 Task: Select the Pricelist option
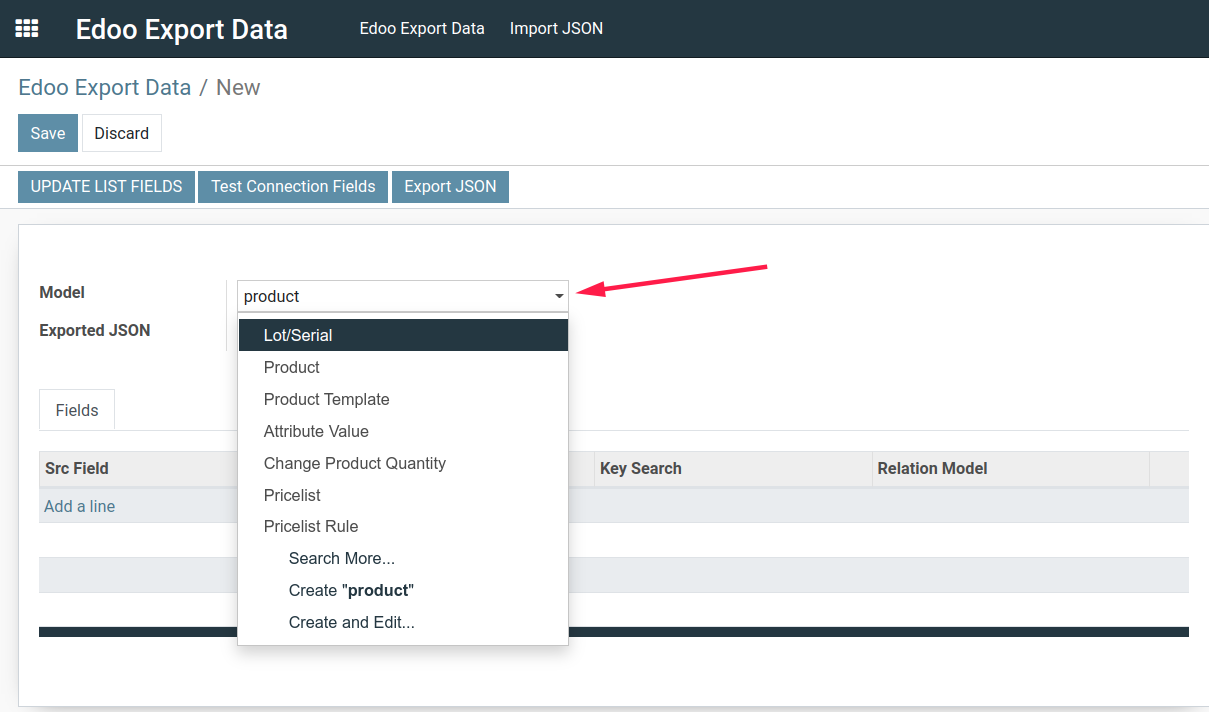403,495
